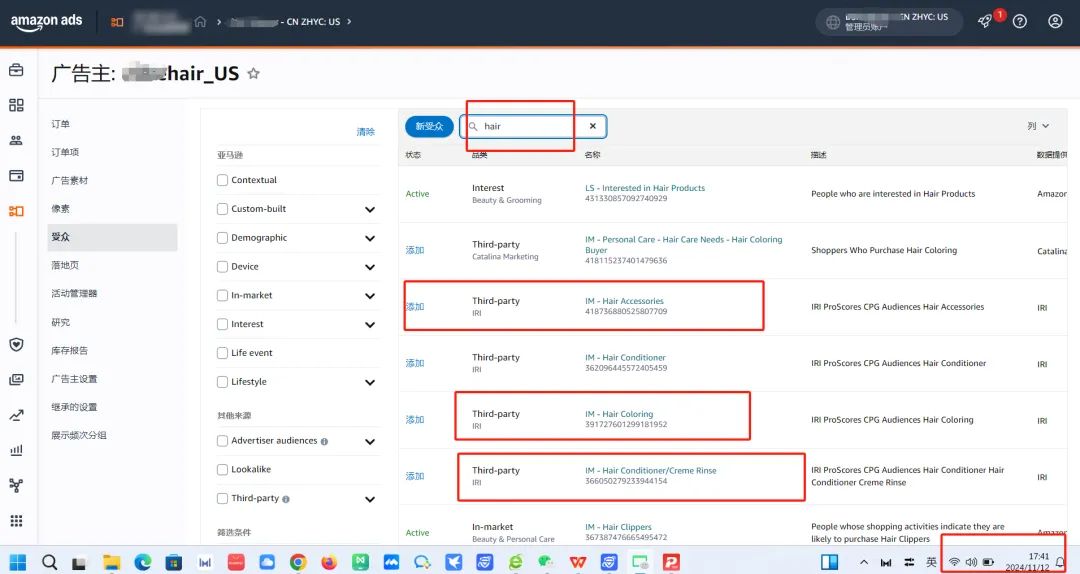Open the user account profile icon
Image resolution: width=1080 pixels, height=574 pixels.
pos(1055,21)
